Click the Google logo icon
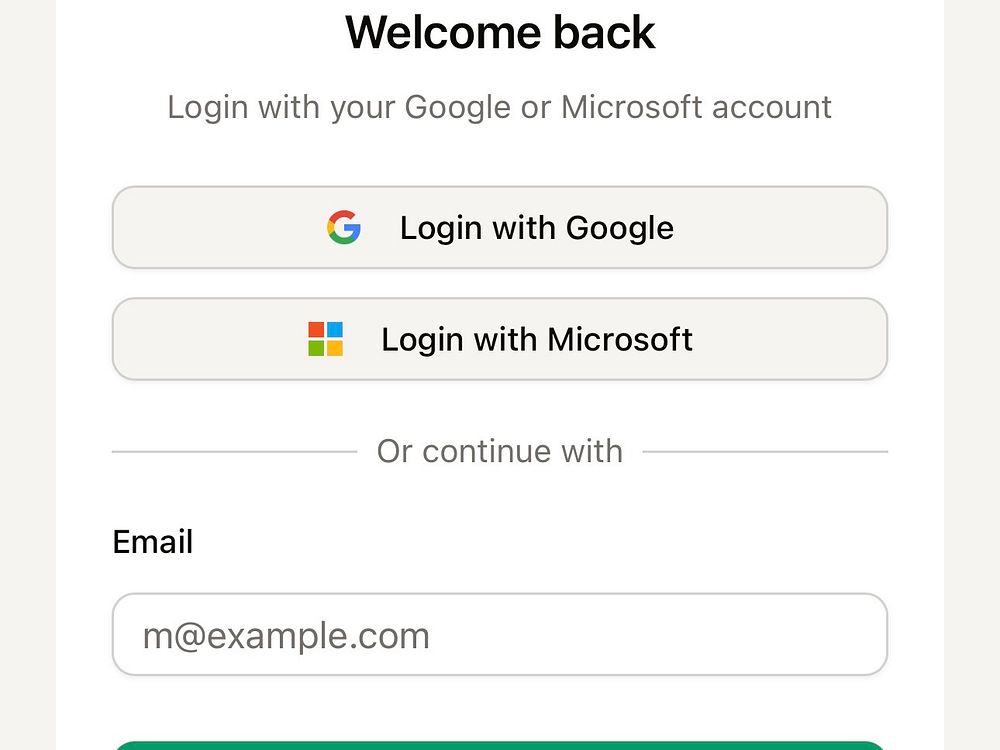 click(x=343, y=228)
